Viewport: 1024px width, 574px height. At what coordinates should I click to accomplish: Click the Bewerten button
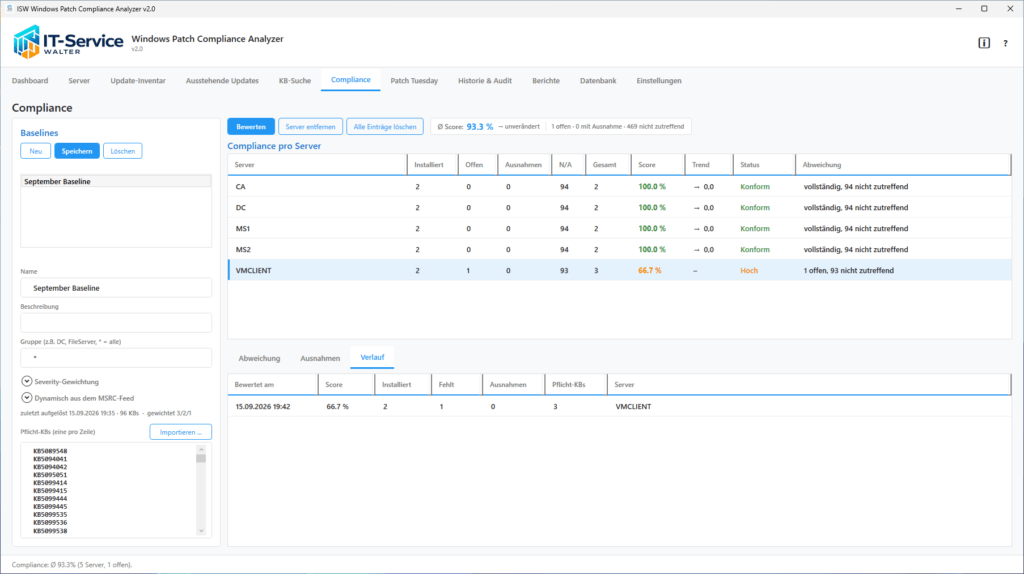click(251, 127)
